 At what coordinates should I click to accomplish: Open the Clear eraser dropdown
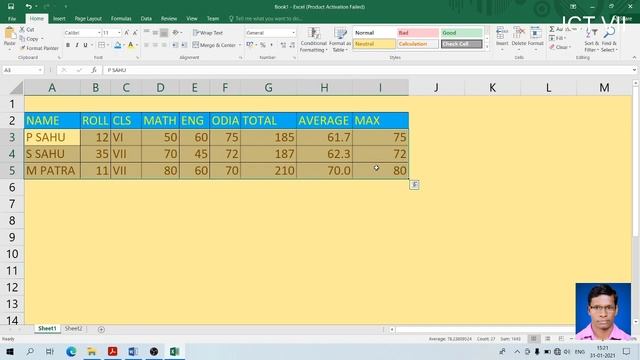click(x=560, y=47)
